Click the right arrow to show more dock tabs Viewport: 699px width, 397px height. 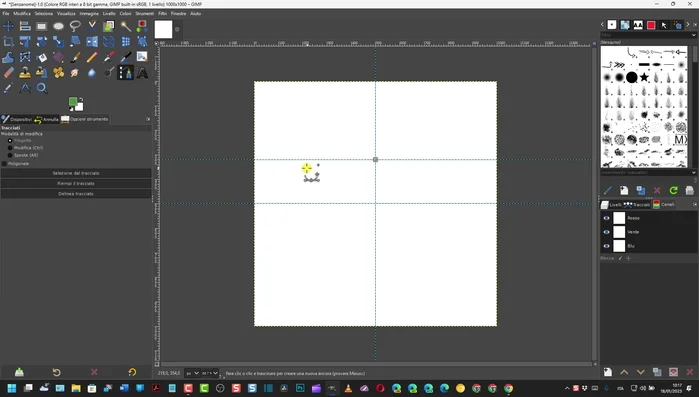(x=688, y=25)
